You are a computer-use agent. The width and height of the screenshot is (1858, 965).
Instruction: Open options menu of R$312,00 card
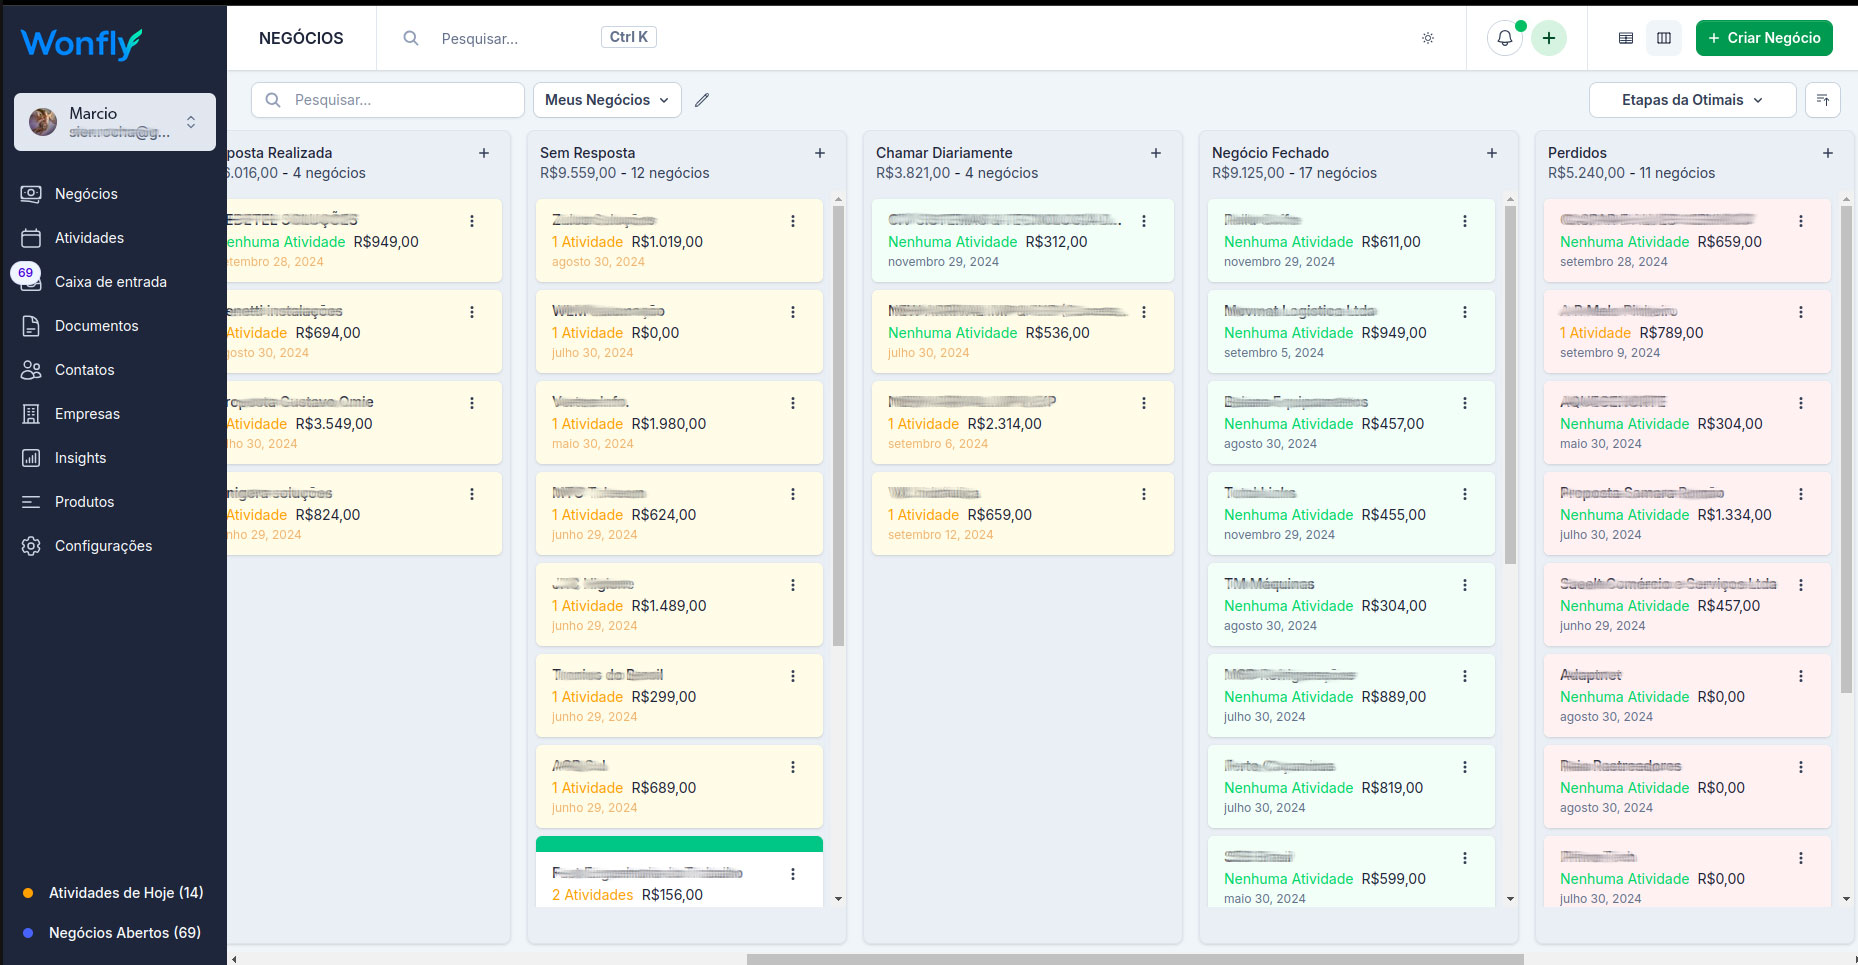tap(1144, 221)
